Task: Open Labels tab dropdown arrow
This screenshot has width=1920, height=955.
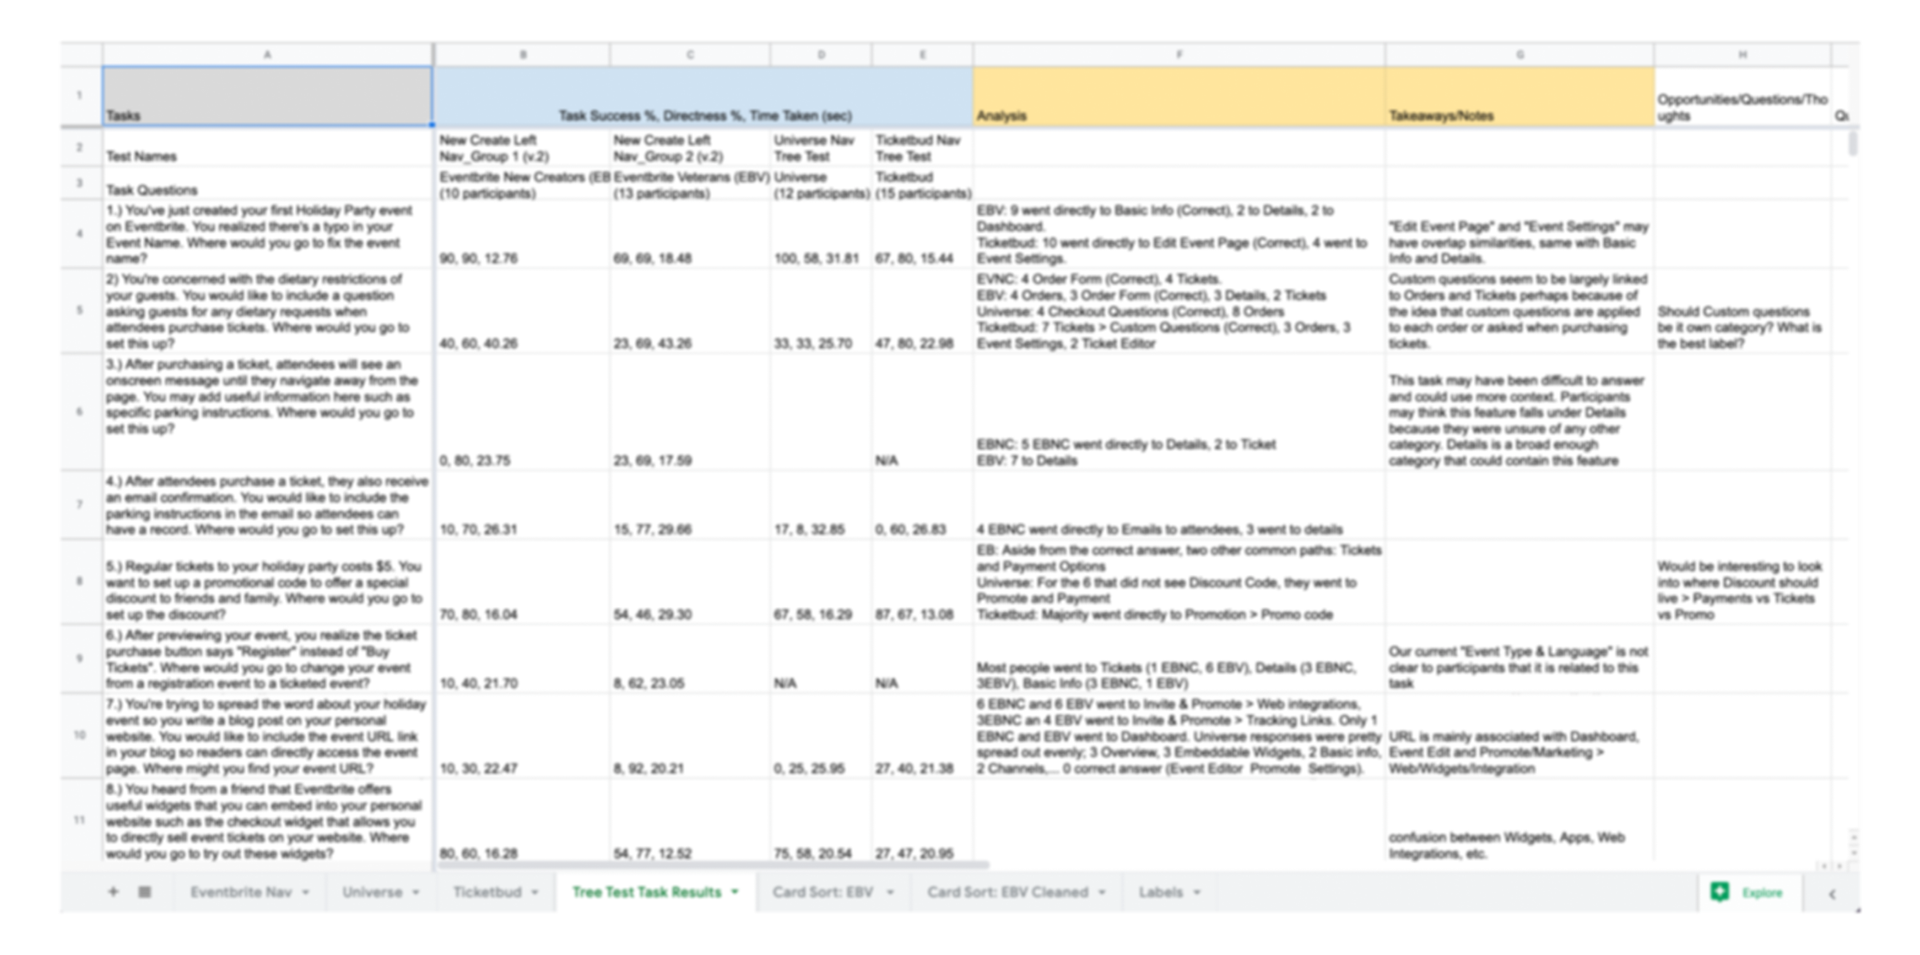Action: click(1197, 892)
